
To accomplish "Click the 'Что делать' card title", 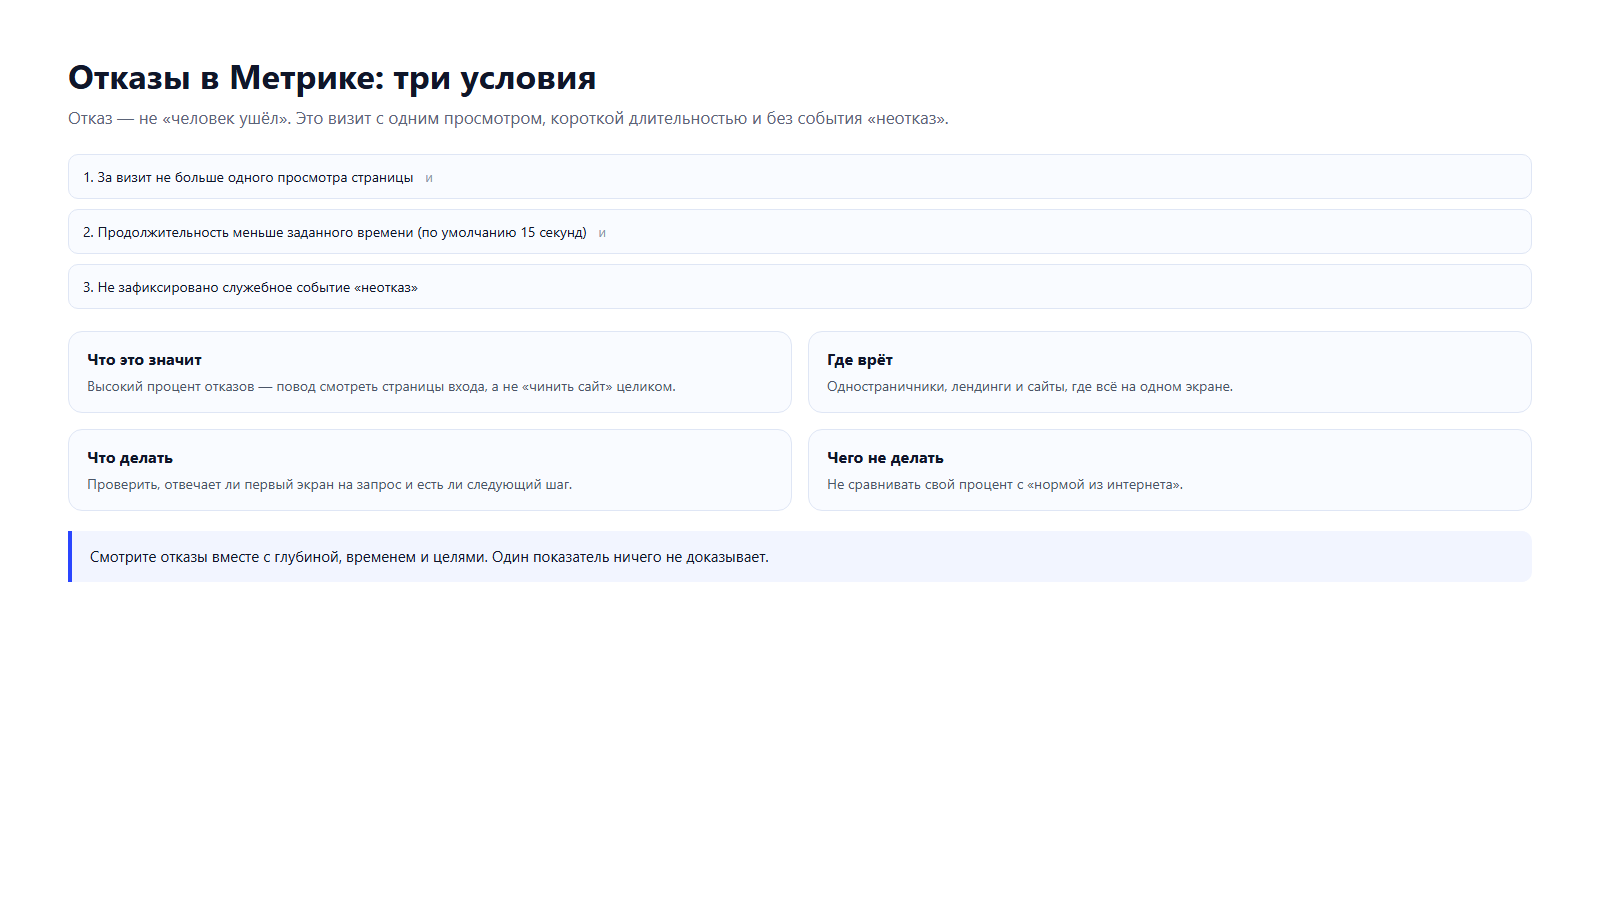I will click(130, 458).
